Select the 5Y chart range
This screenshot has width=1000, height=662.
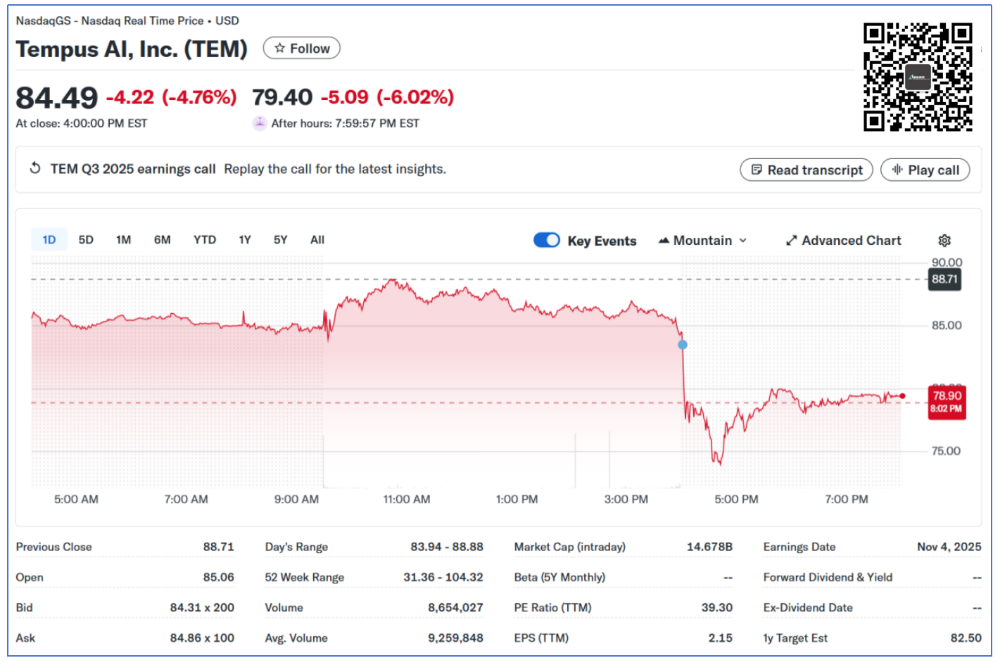coord(280,240)
